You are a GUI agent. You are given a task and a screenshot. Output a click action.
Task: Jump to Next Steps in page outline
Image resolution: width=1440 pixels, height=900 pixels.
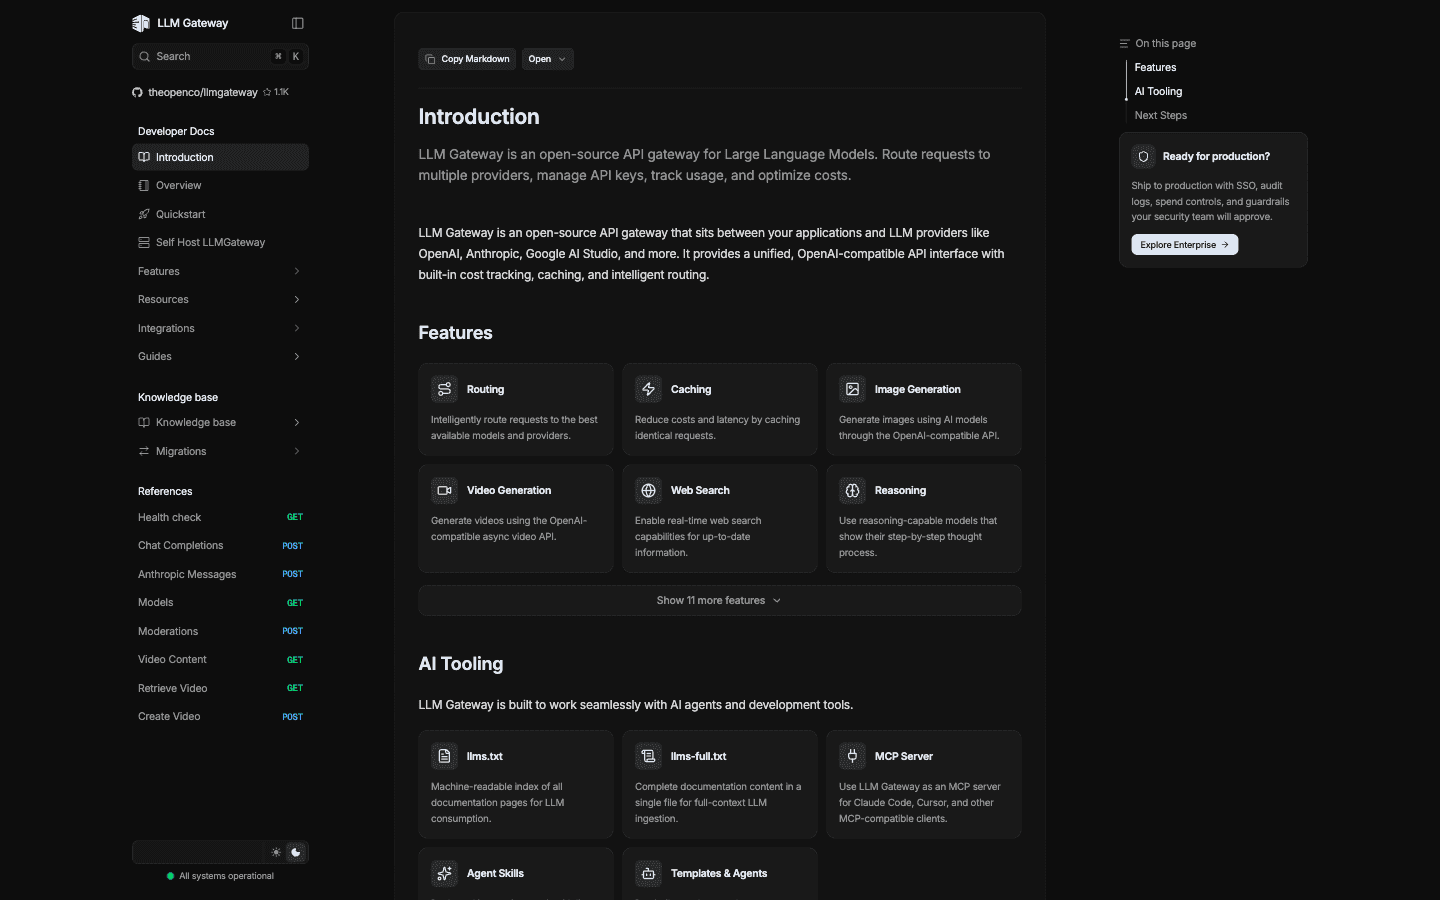tap(1160, 116)
